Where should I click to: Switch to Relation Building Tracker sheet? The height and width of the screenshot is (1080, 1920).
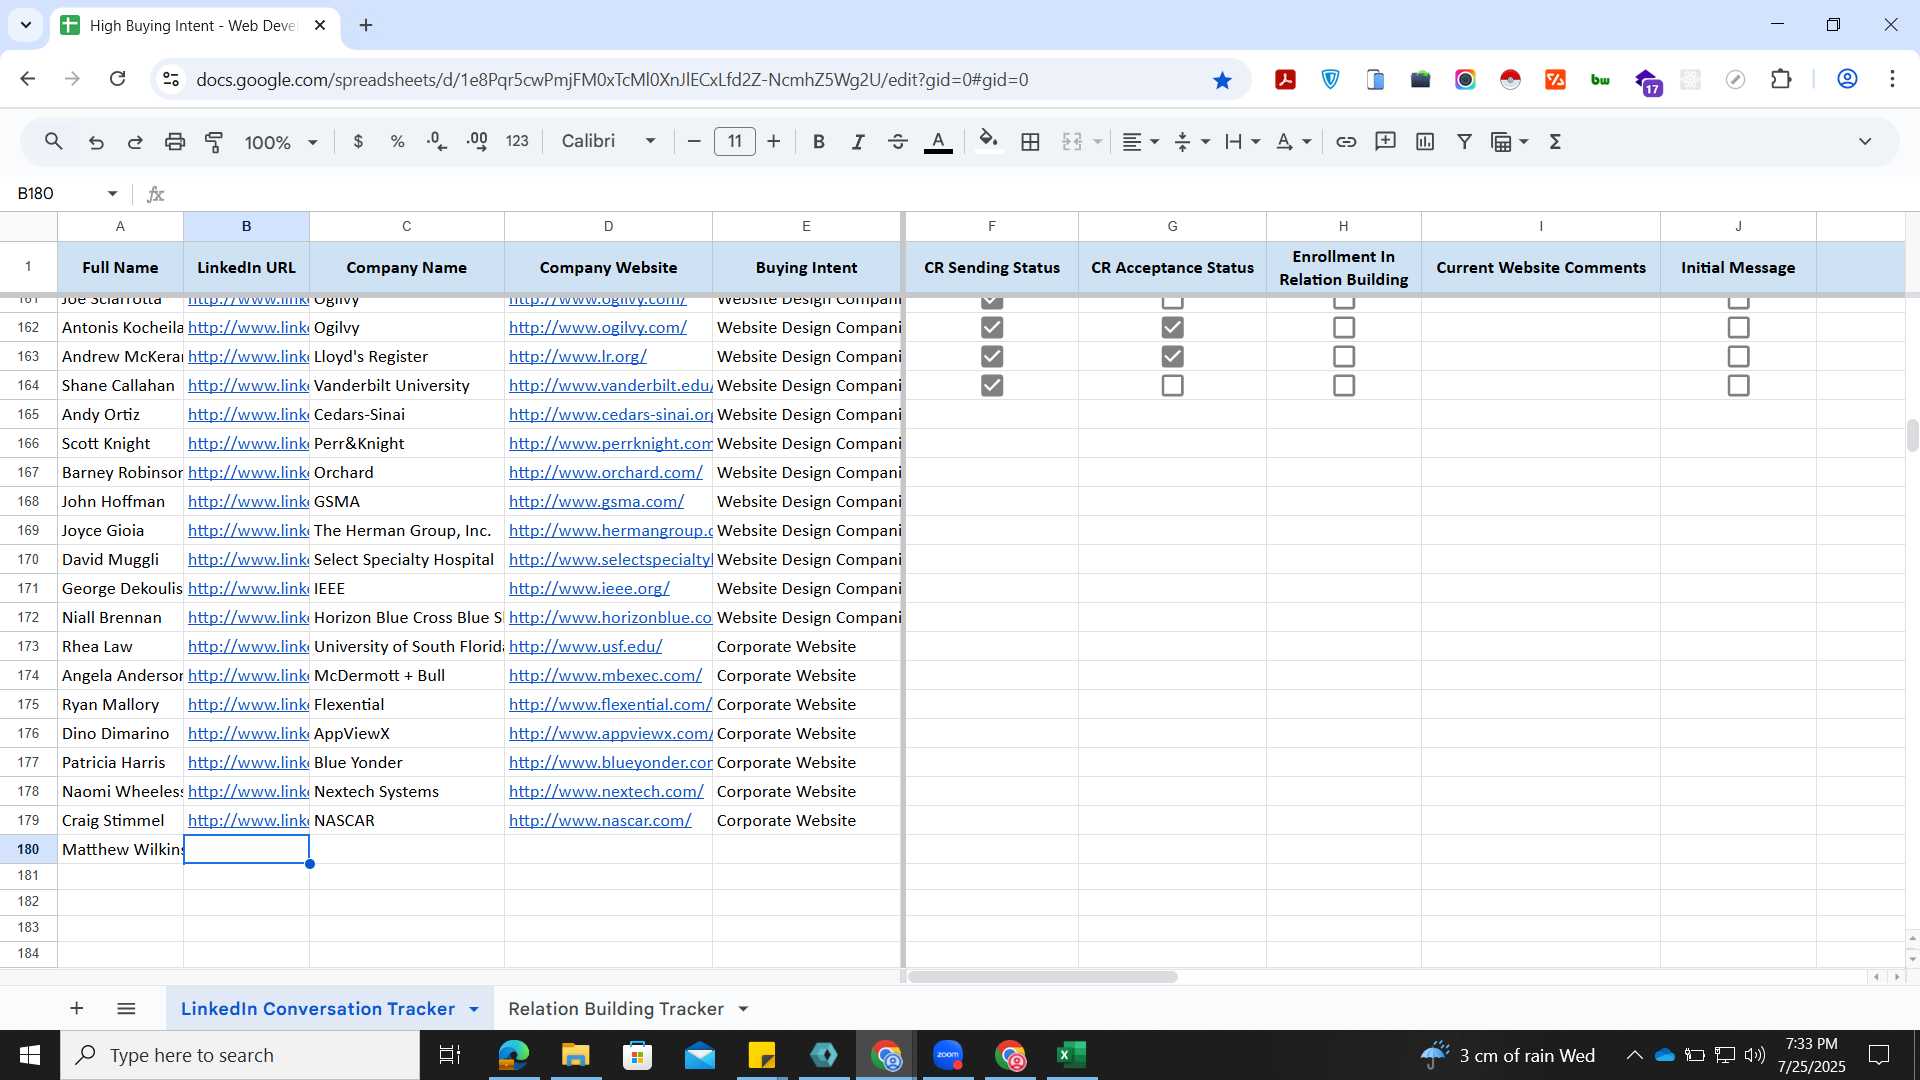[615, 1009]
